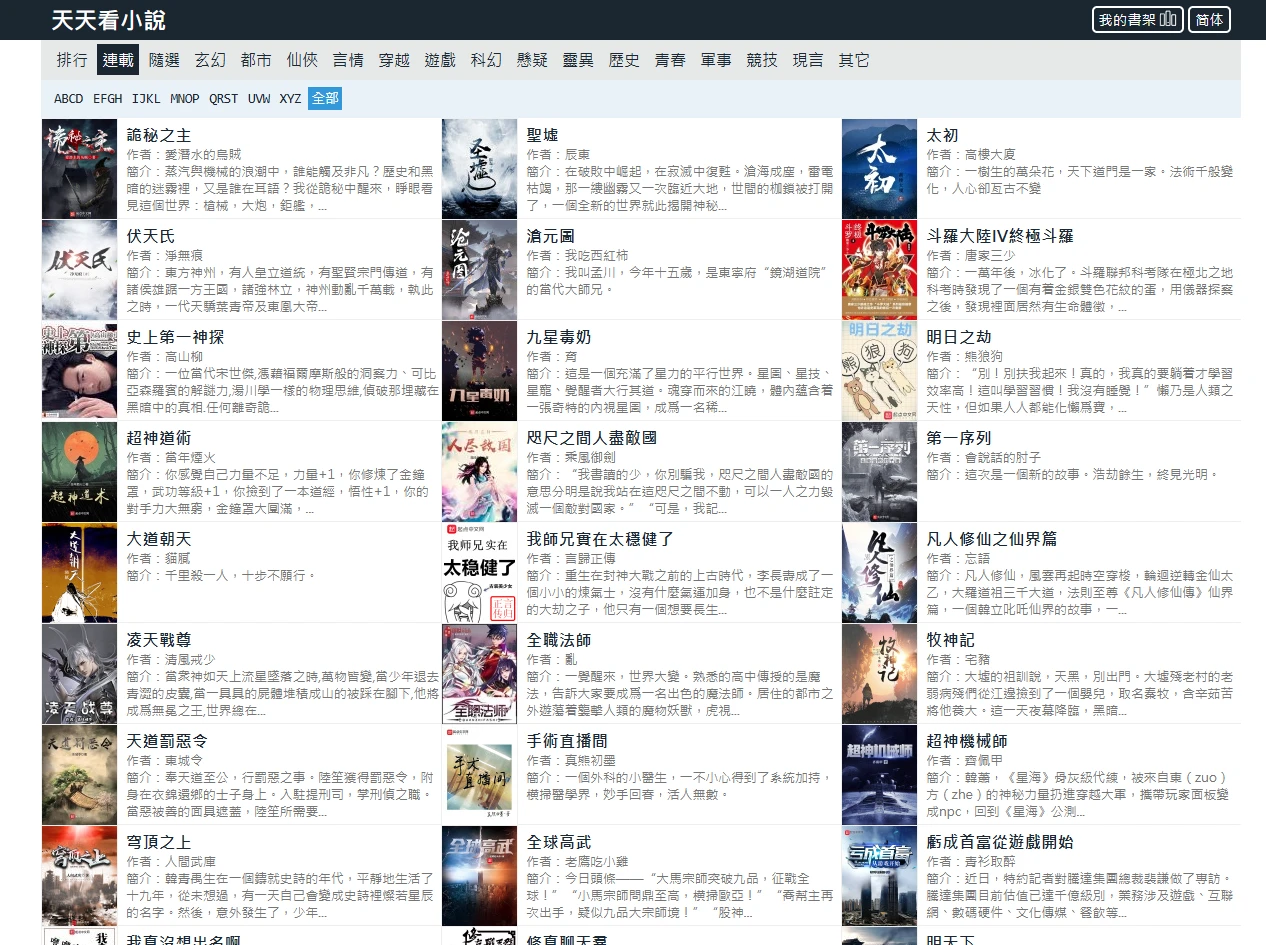Select the 全部 alphabet filter
This screenshot has height=945, width=1266.
pyautogui.click(x=325, y=98)
